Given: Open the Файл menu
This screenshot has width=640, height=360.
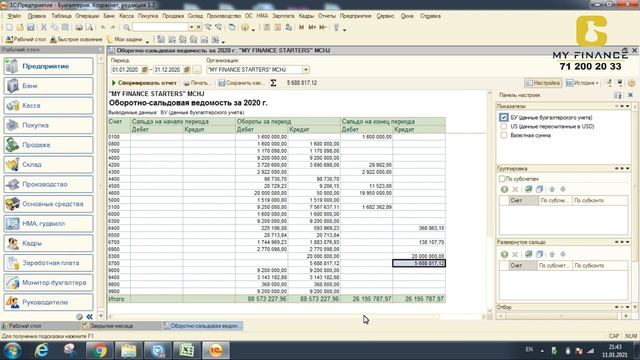Looking at the screenshot, I should (14, 16).
